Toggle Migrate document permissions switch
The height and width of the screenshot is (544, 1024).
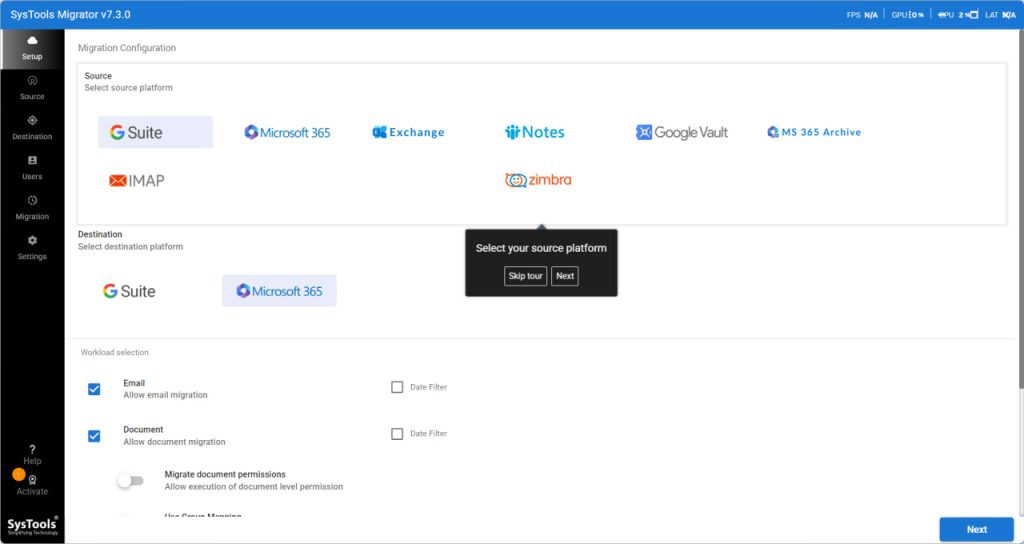(x=130, y=481)
